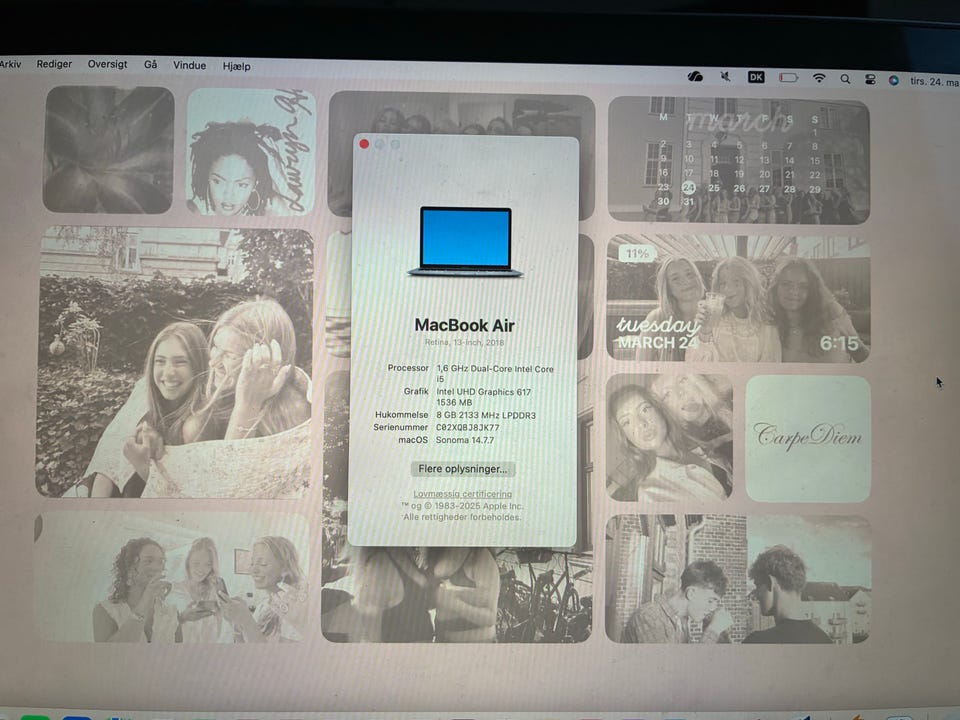Click the two girls with map photo widget
This screenshot has width=960, height=720.
(174, 362)
